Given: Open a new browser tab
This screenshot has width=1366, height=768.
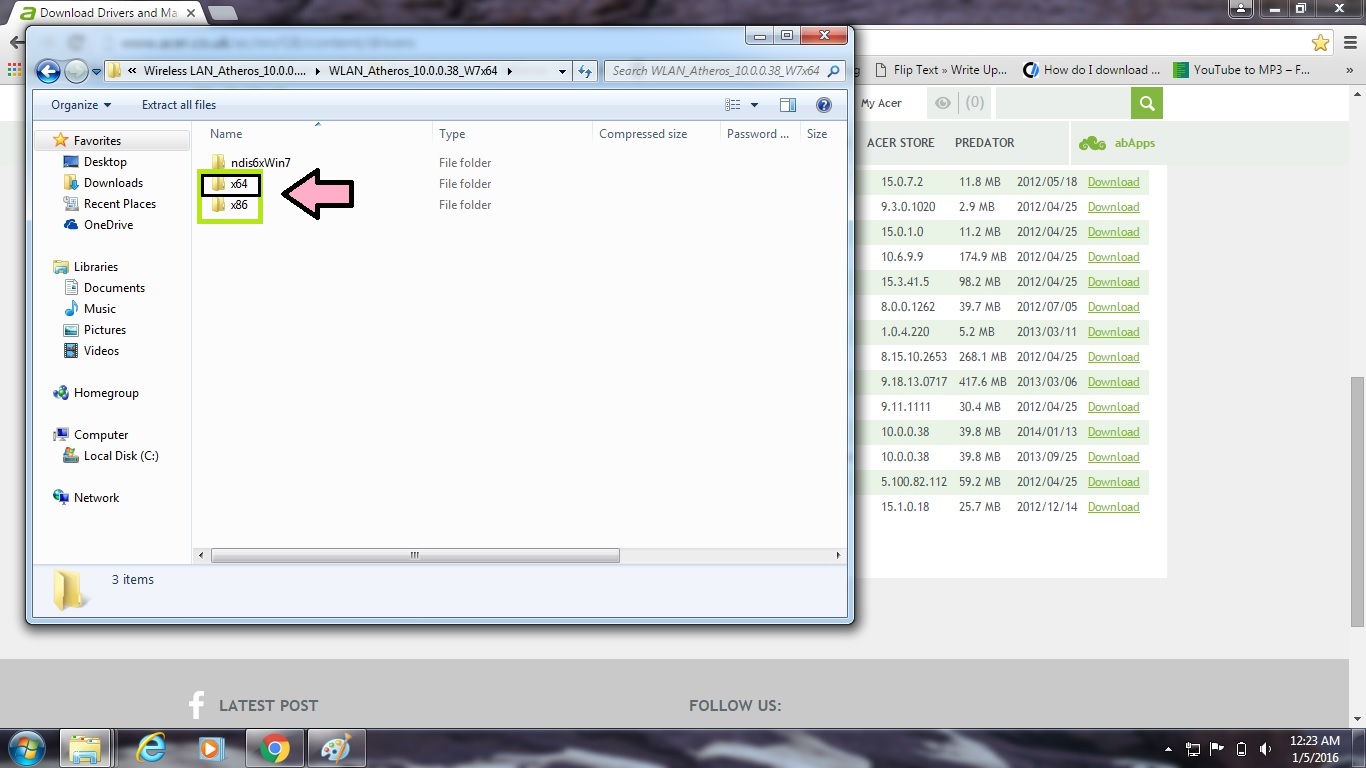Looking at the screenshot, I should tap(222, 13).
